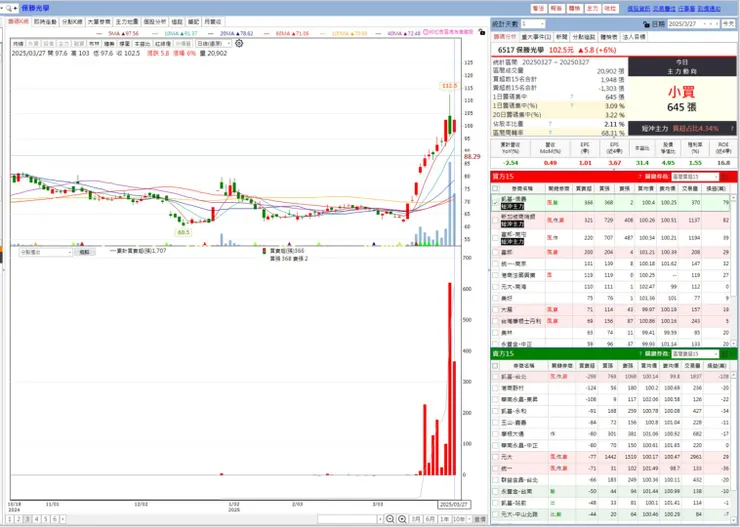The image size is (740, 527).
Task: Open the 分點進出 dropdown below the chart
Action: [x=45, y=252]
